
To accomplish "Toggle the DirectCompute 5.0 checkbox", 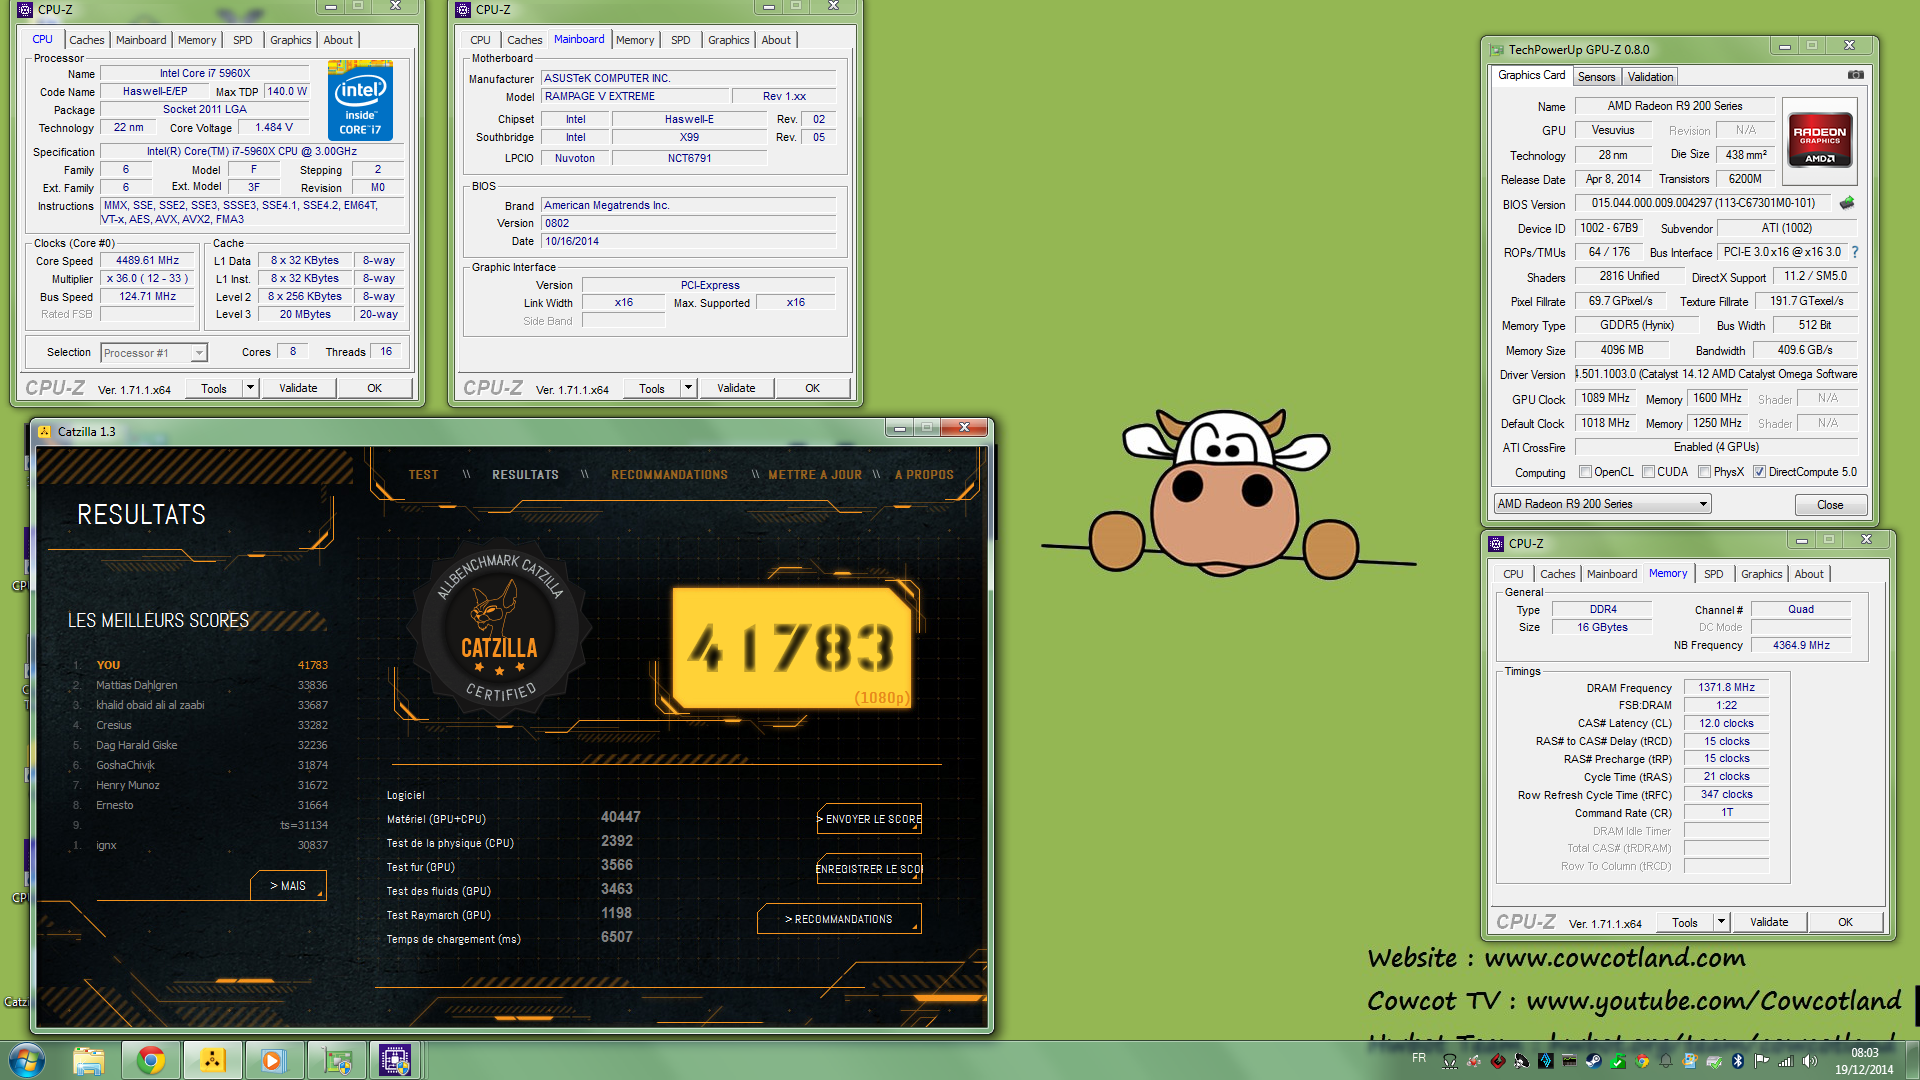I will (1759, 472).
